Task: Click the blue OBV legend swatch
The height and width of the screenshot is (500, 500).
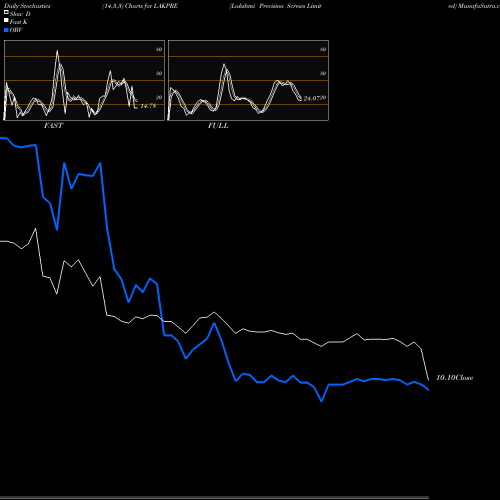Action: tap(6, 30)
